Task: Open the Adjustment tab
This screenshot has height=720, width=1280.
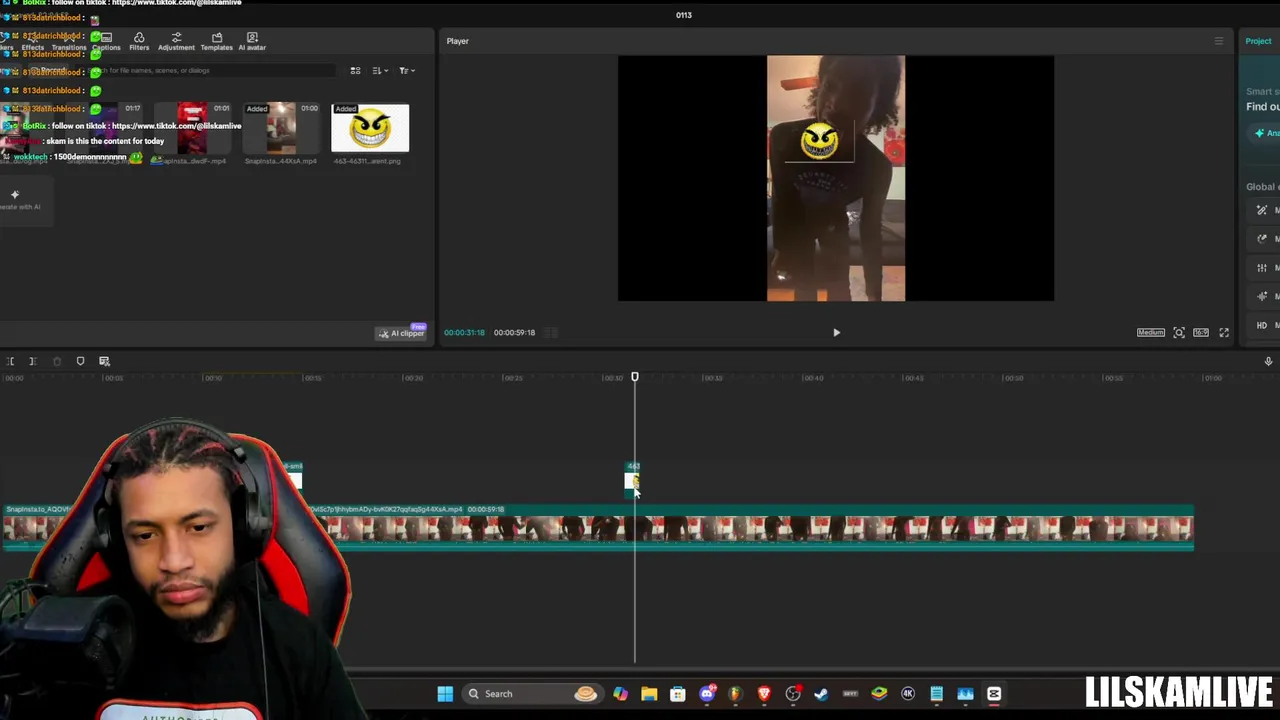Action: (x=176, y=41)
